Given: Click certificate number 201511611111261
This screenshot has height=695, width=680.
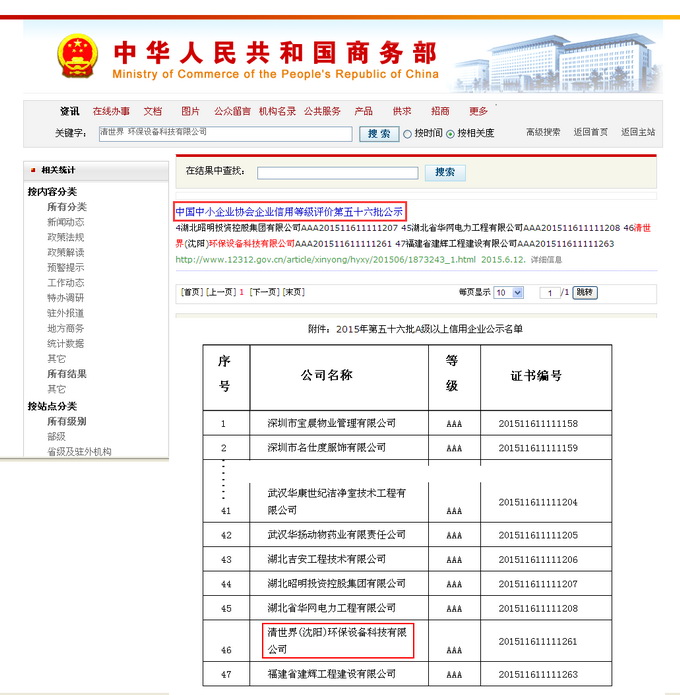Looking at the screenshot, I should (538, 641).
